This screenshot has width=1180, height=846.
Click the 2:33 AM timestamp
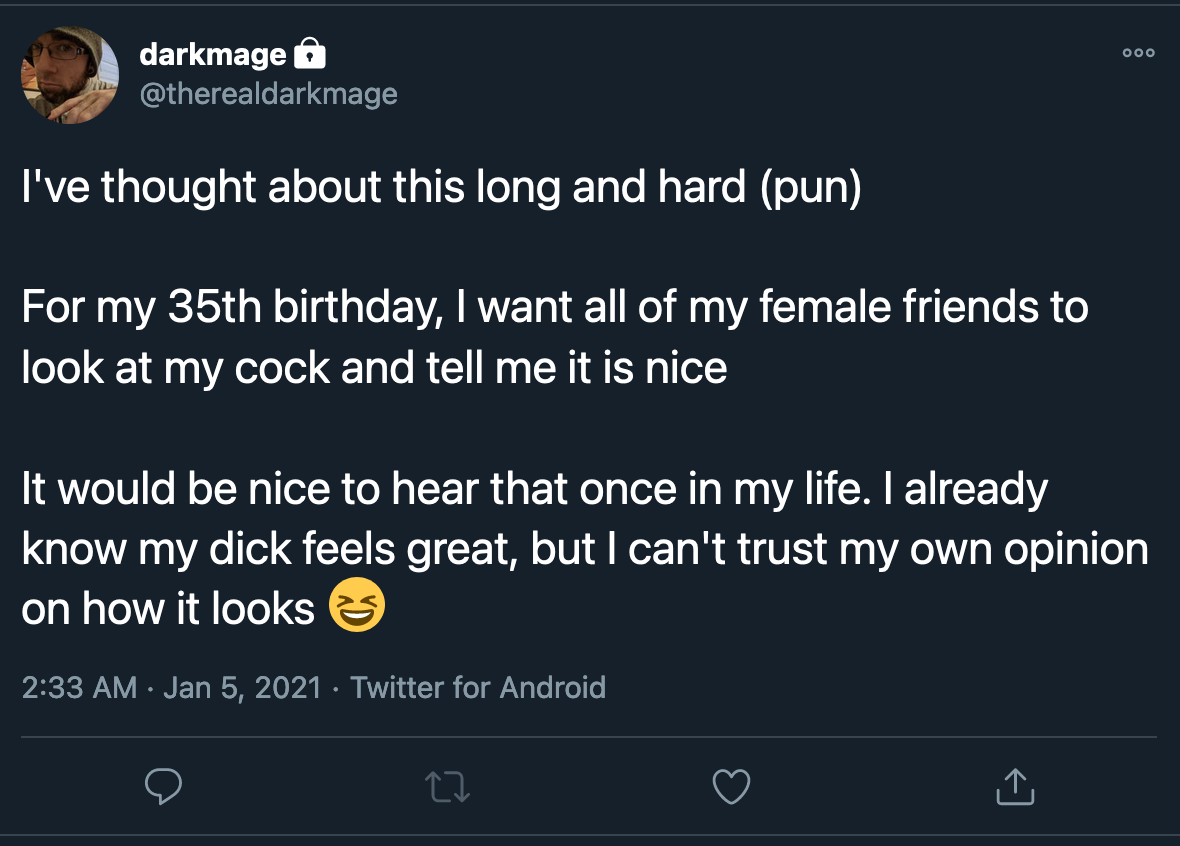tap(79, 687)
